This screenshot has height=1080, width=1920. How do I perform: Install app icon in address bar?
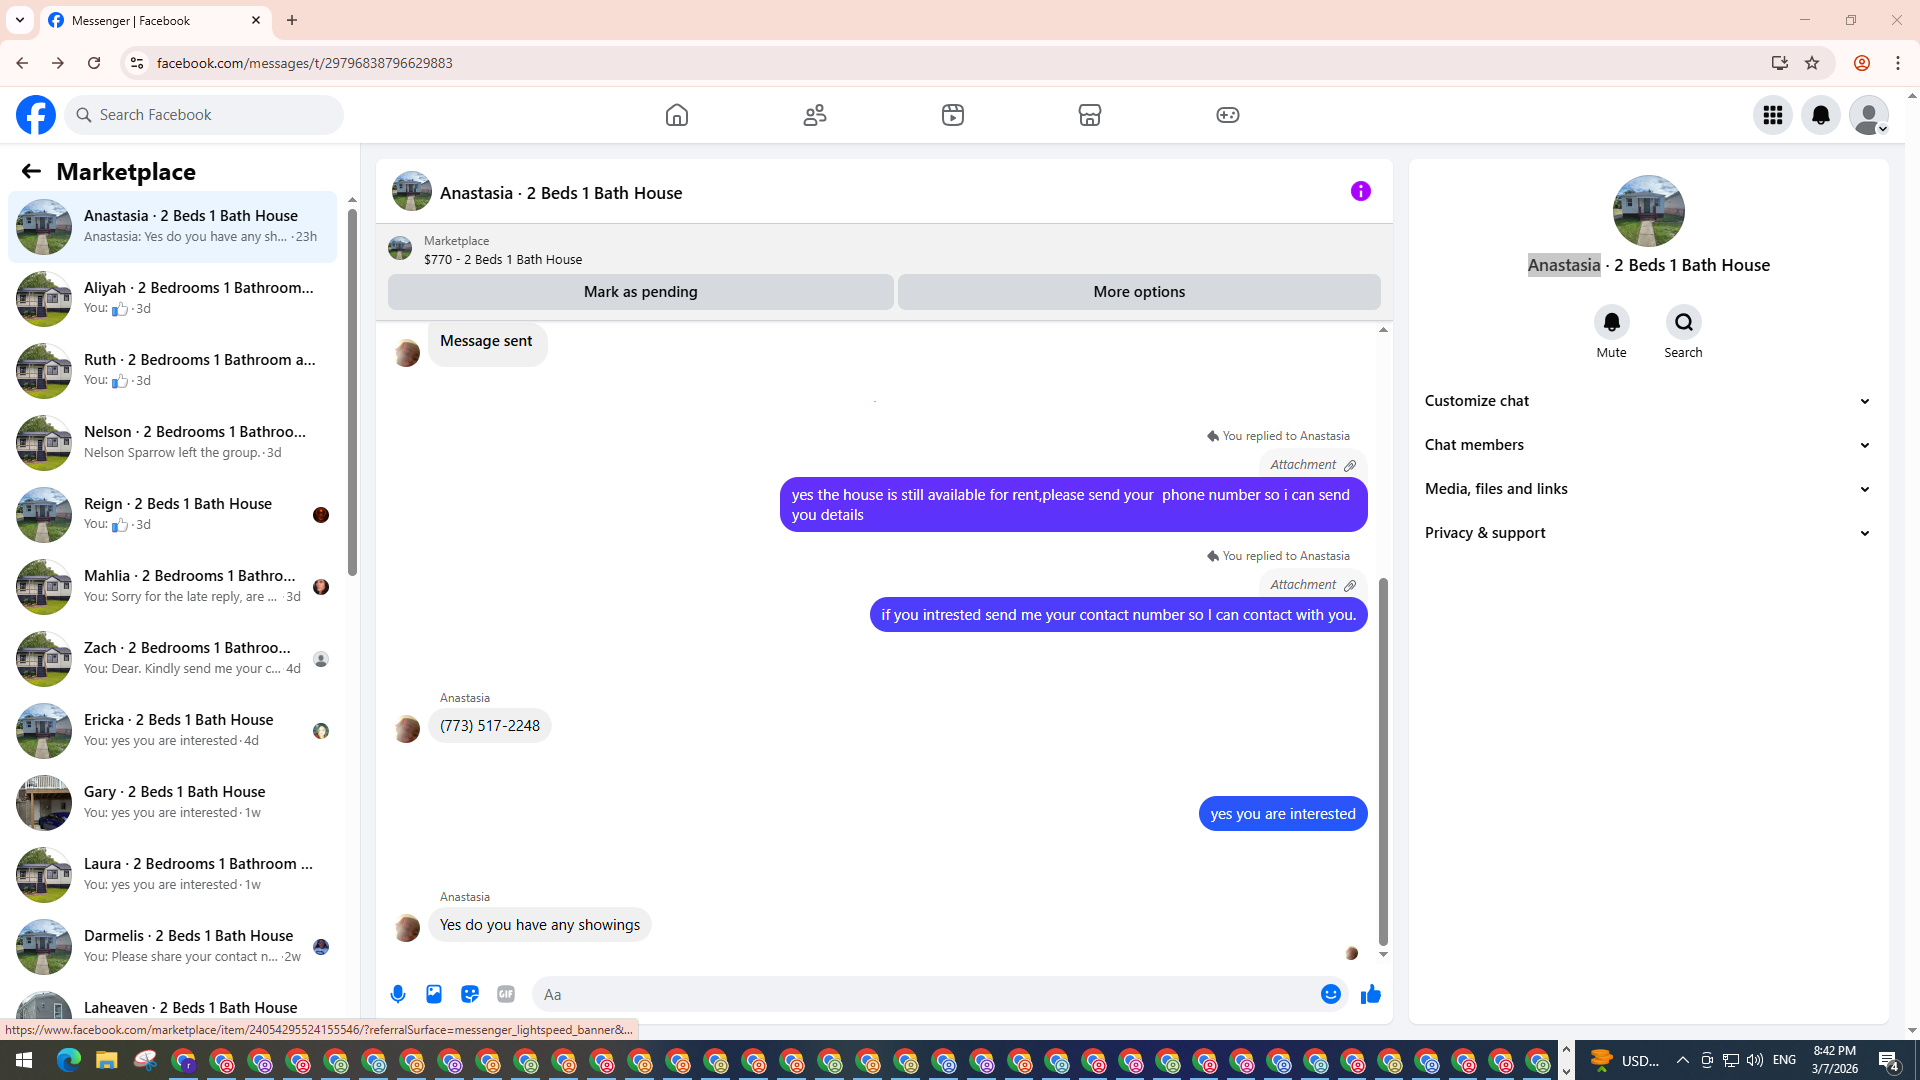1779,63
